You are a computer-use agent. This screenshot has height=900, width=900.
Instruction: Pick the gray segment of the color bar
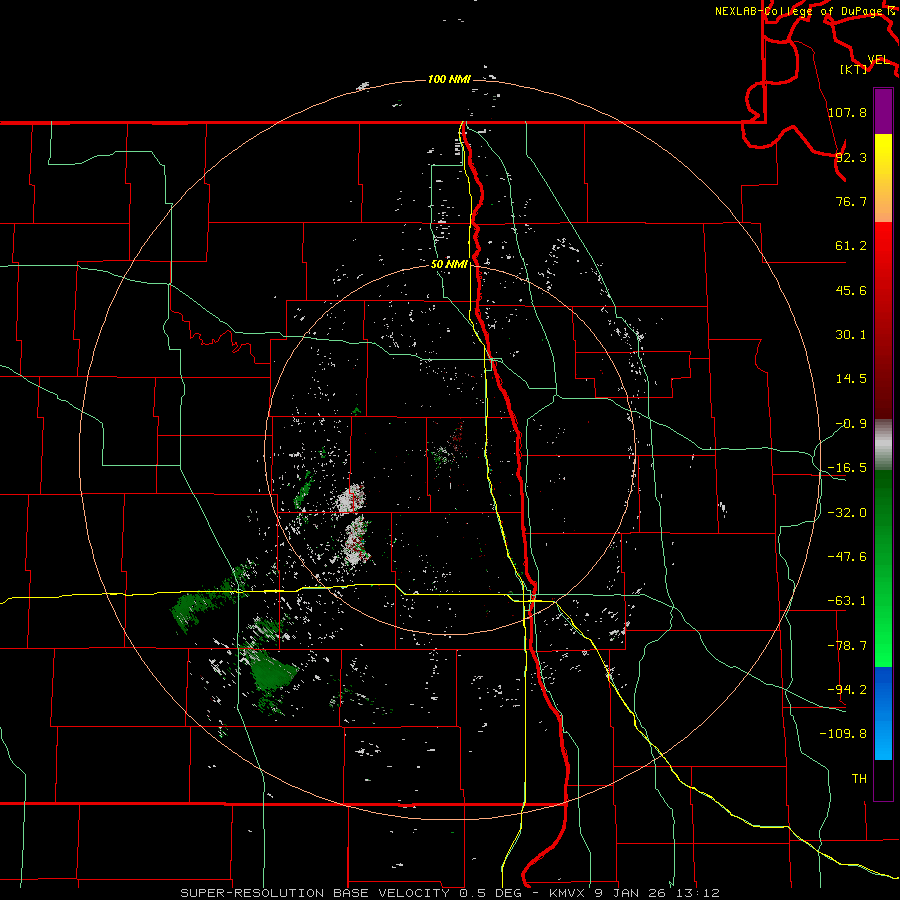click(x=883, y=445)
